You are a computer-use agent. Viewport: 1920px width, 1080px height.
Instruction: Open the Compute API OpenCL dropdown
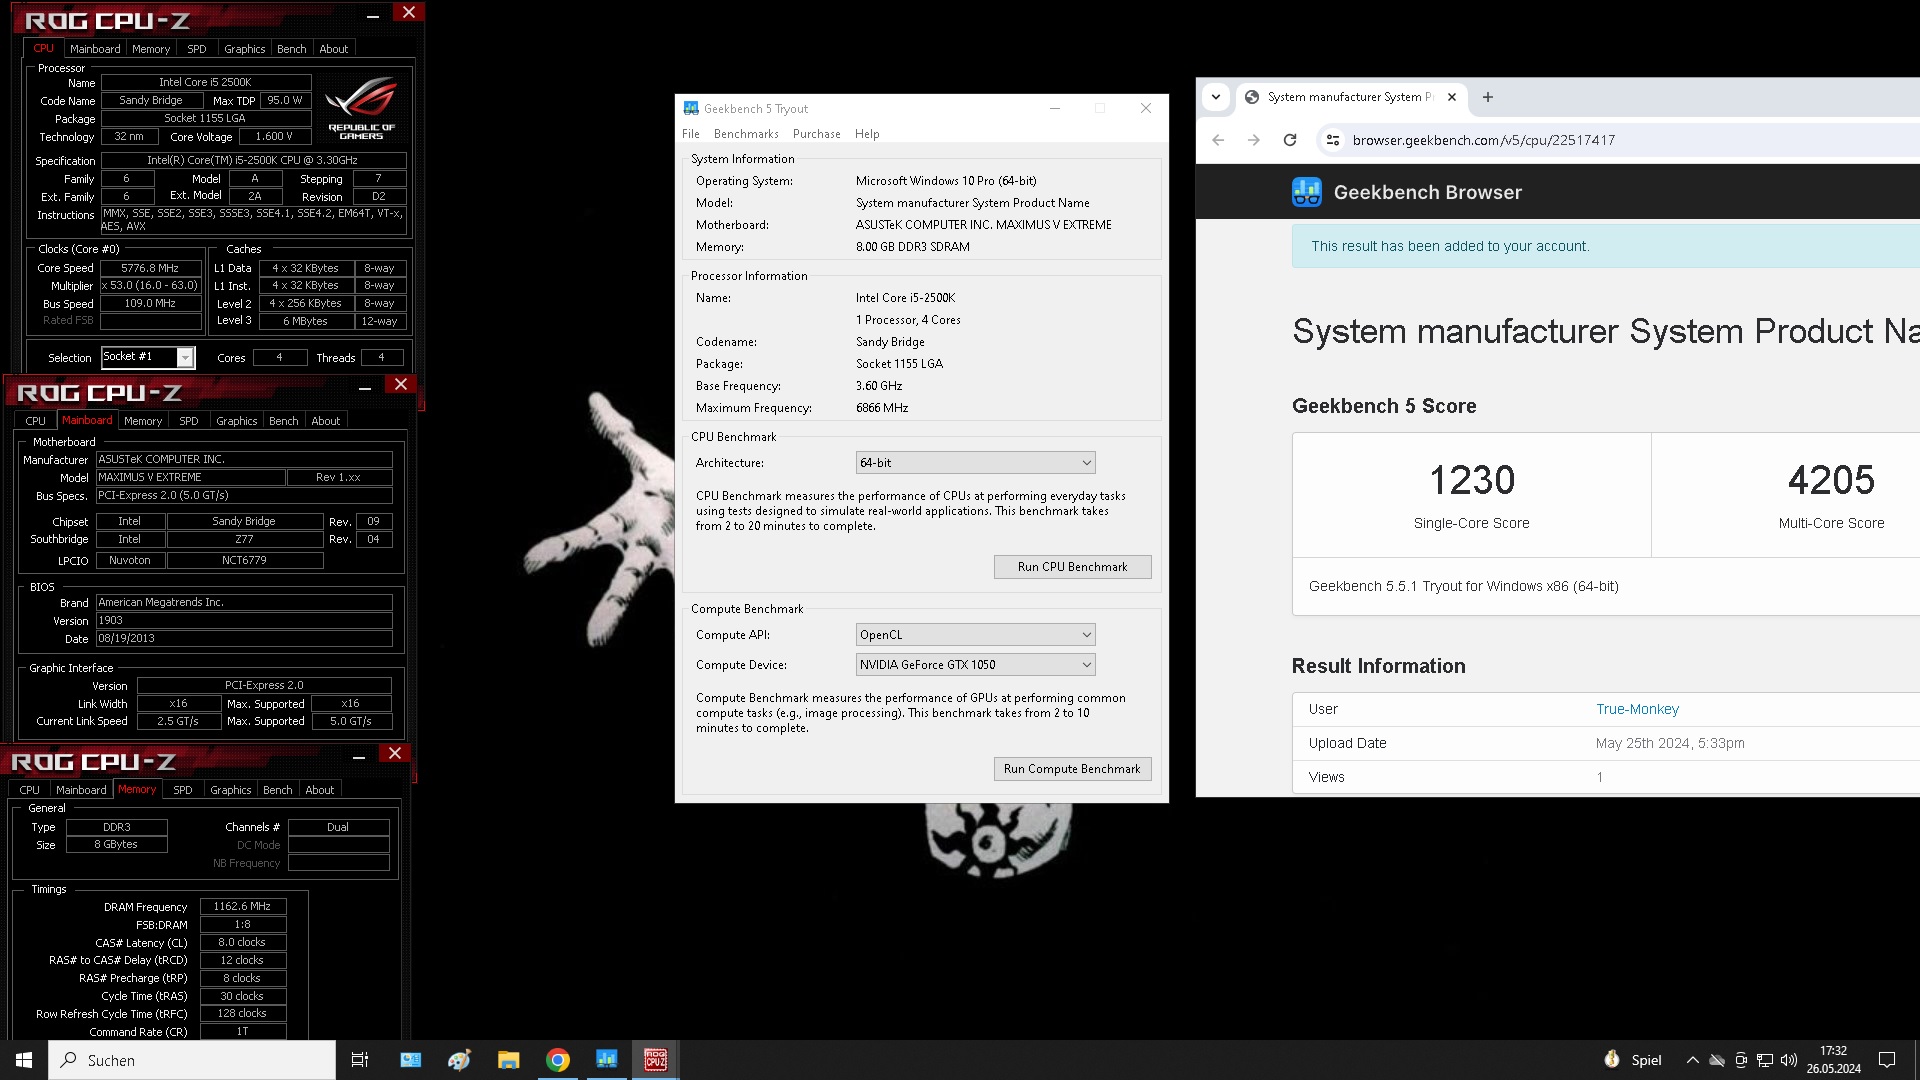(x=975, y=635)
